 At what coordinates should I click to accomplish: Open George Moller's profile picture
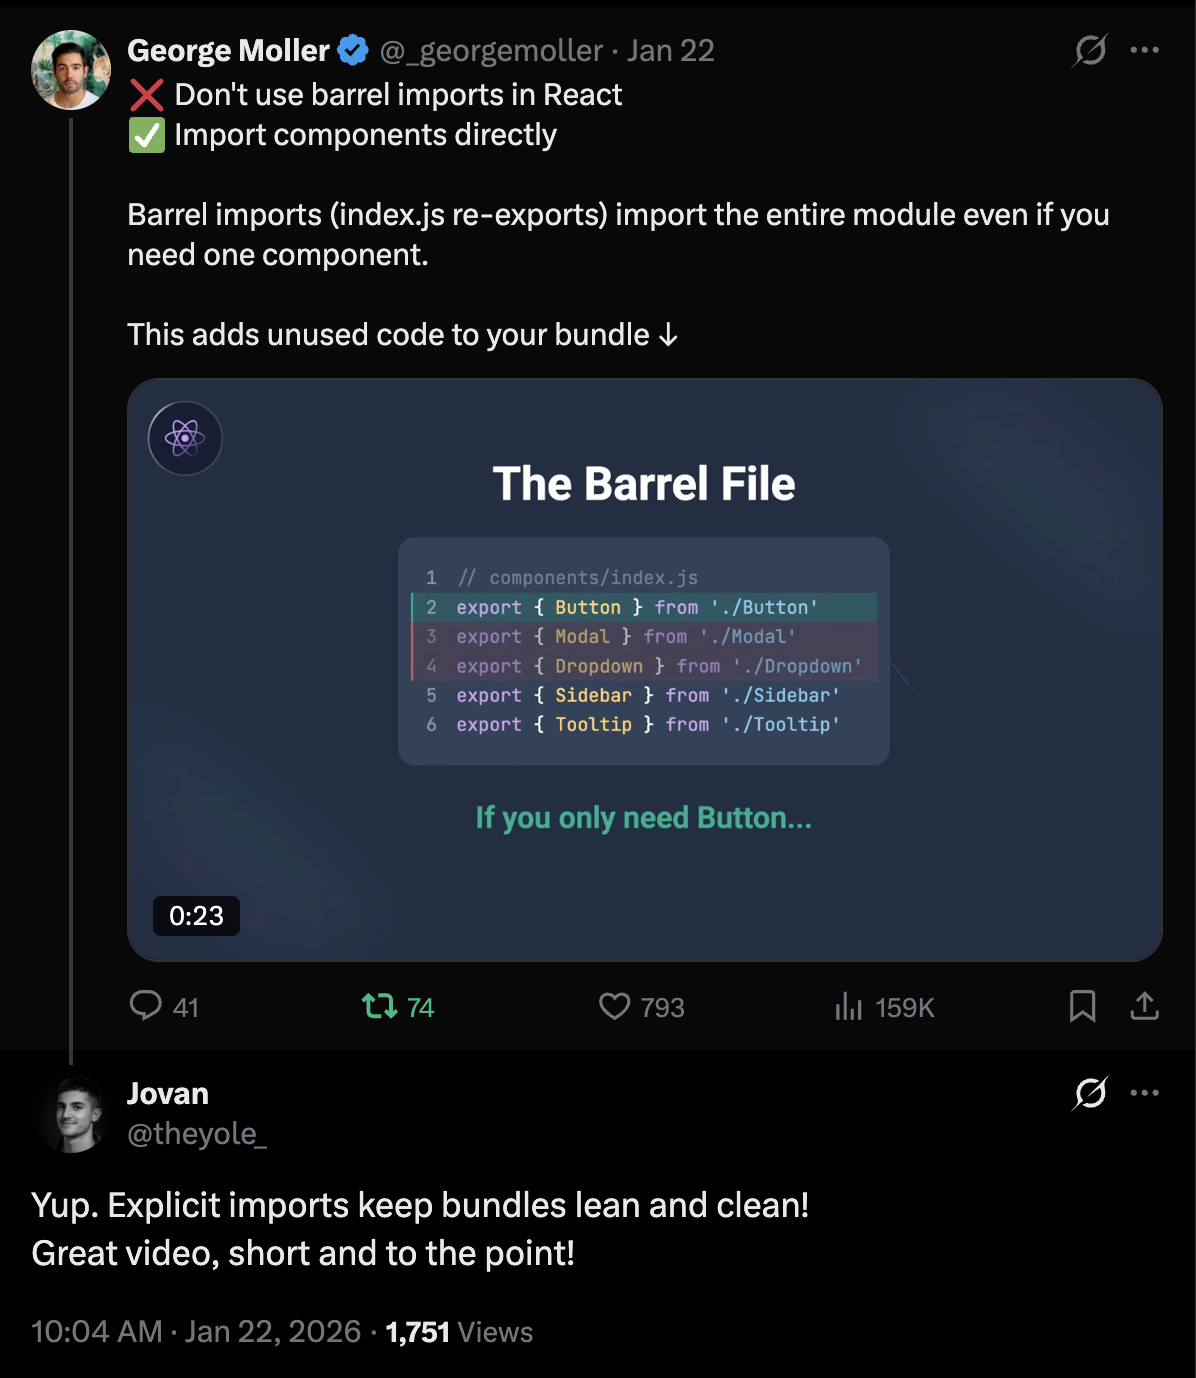(x=70, y=70)
